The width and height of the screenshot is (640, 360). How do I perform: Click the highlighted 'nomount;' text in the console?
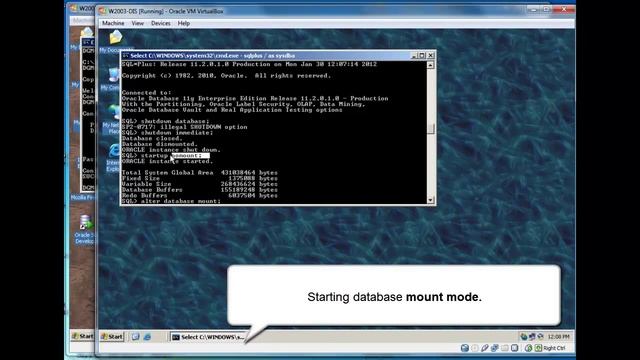191,156
